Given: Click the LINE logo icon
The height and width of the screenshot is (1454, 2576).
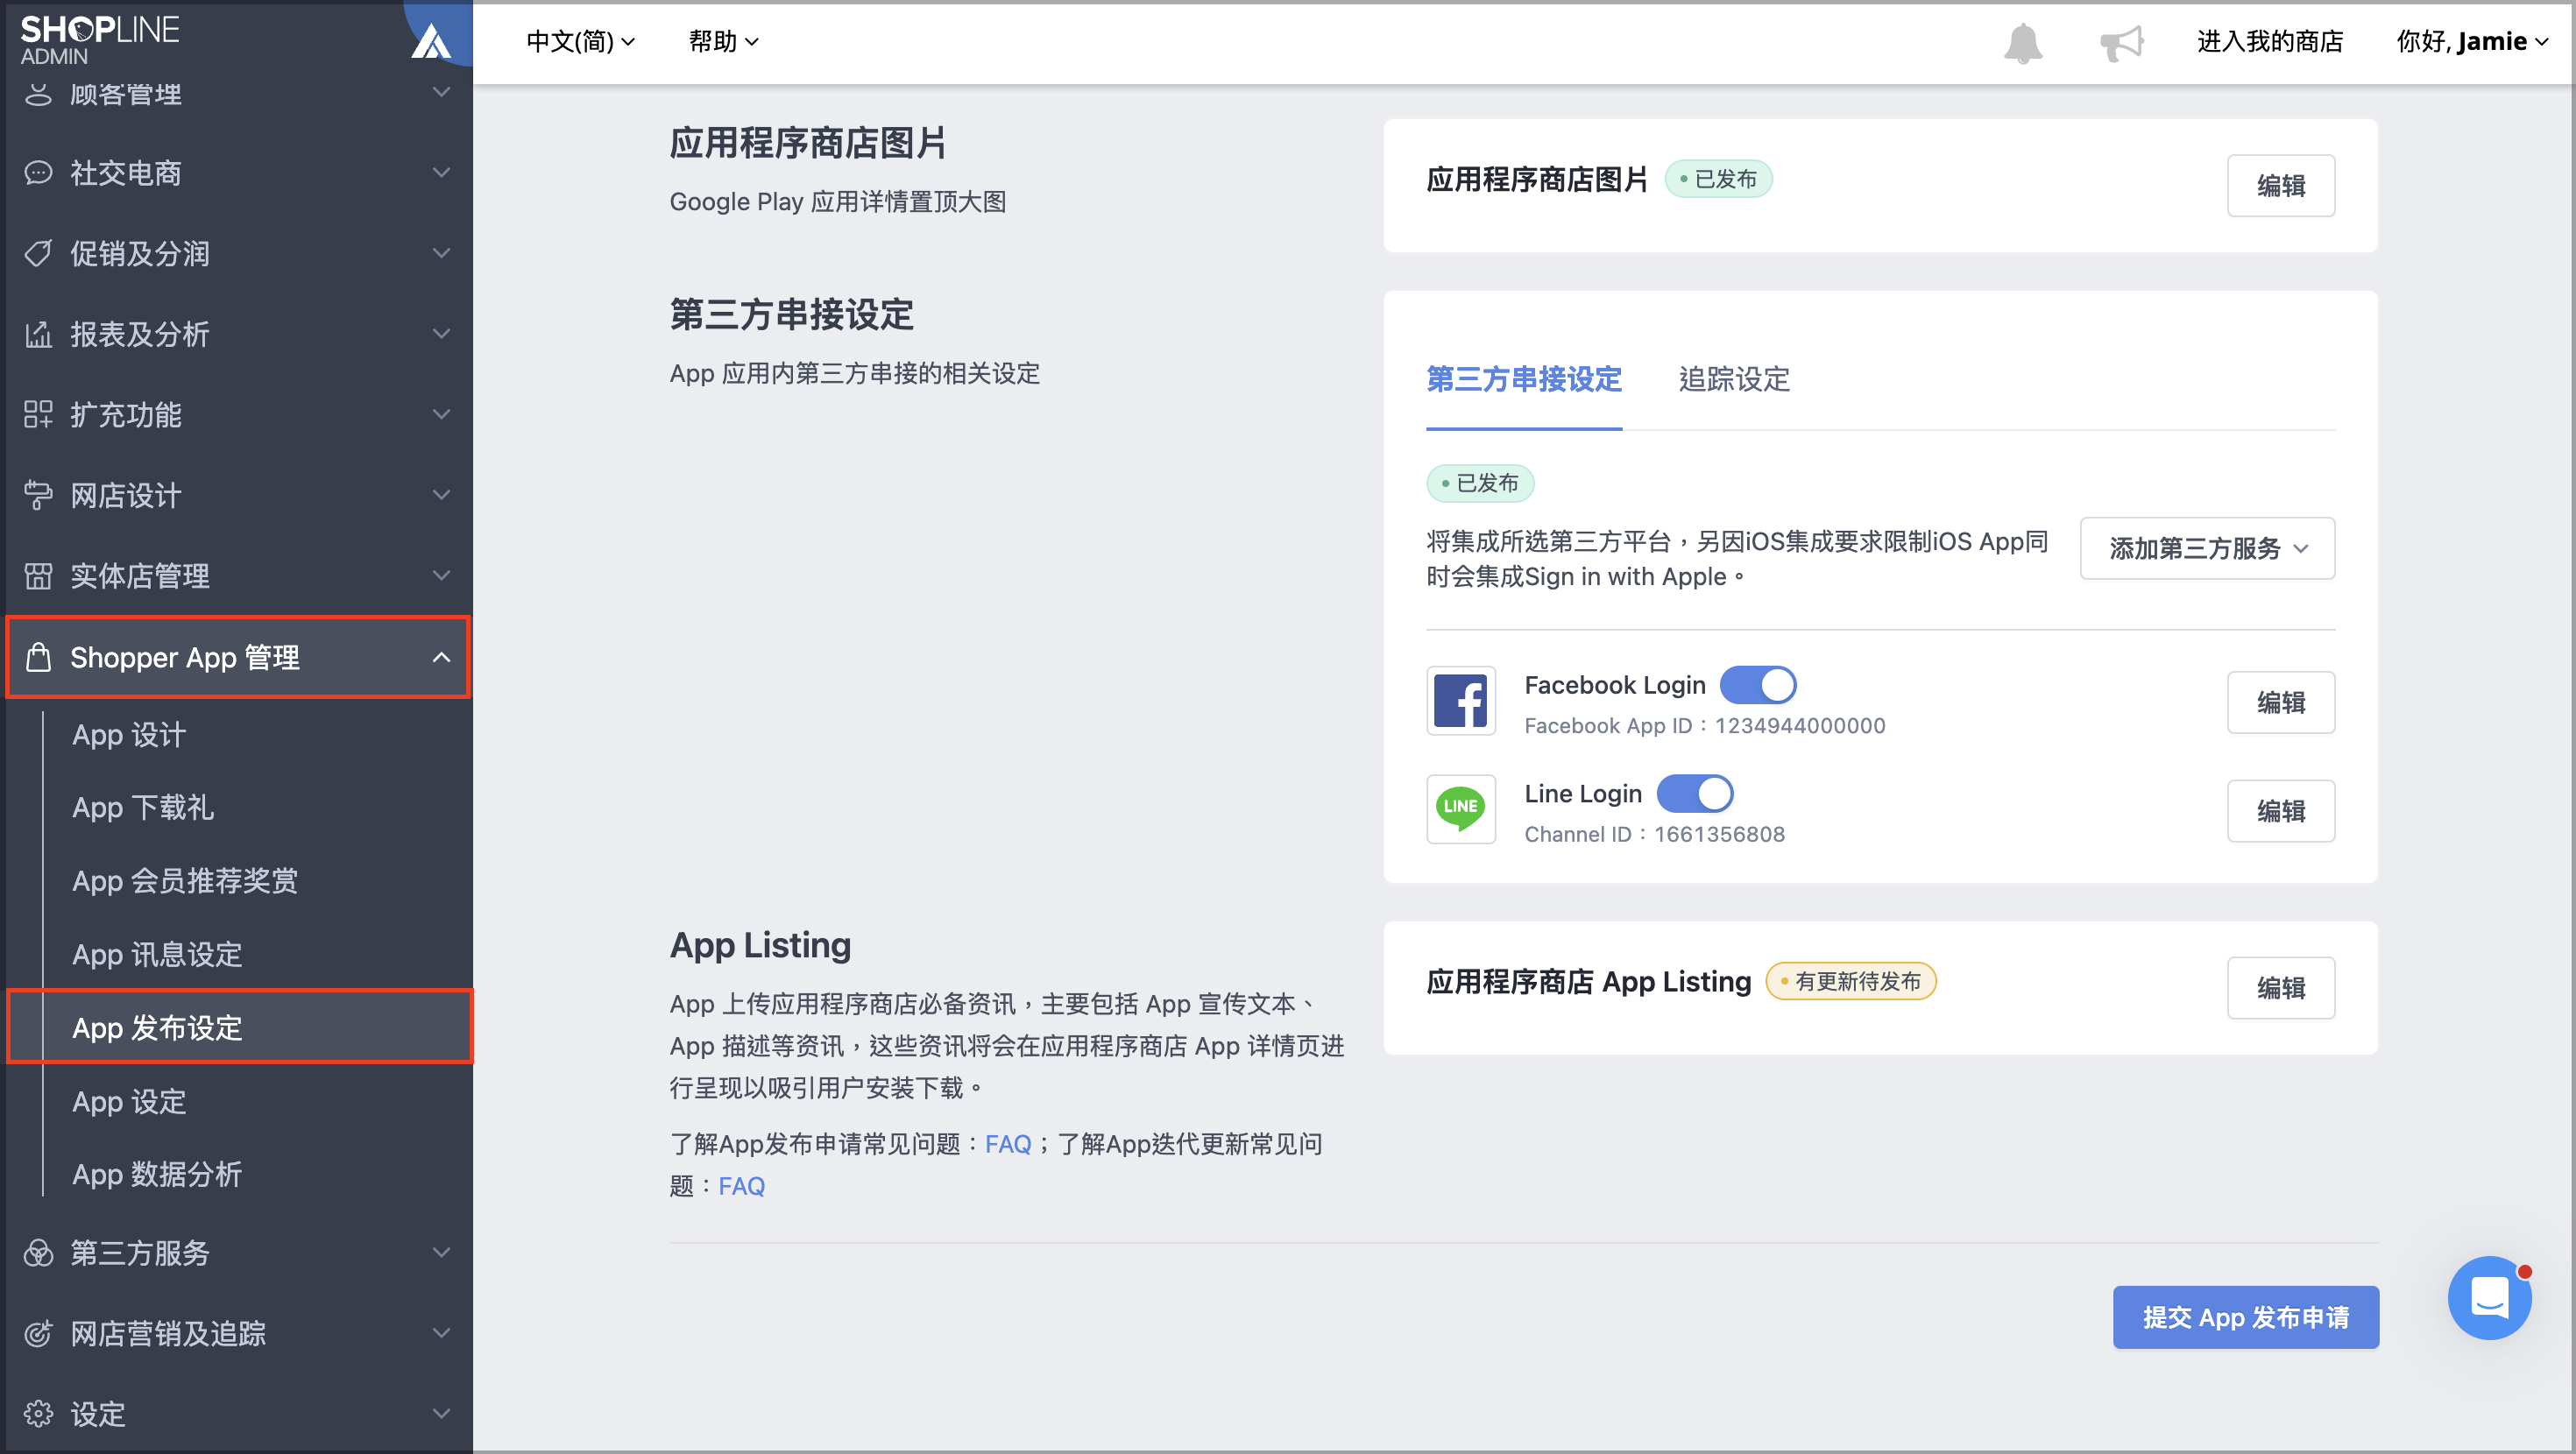Looking at the screenshot, I should click(x=1461, y=809).
